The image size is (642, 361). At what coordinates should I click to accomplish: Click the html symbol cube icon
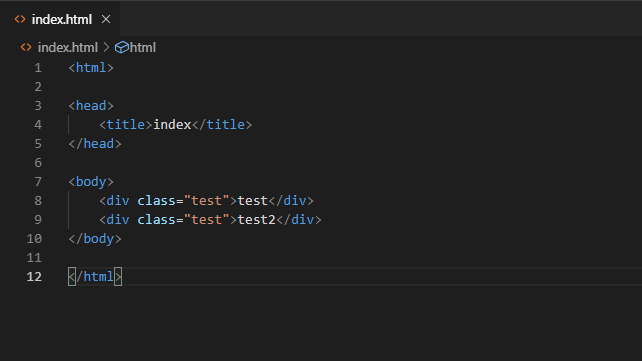click(x=122, y=47)
